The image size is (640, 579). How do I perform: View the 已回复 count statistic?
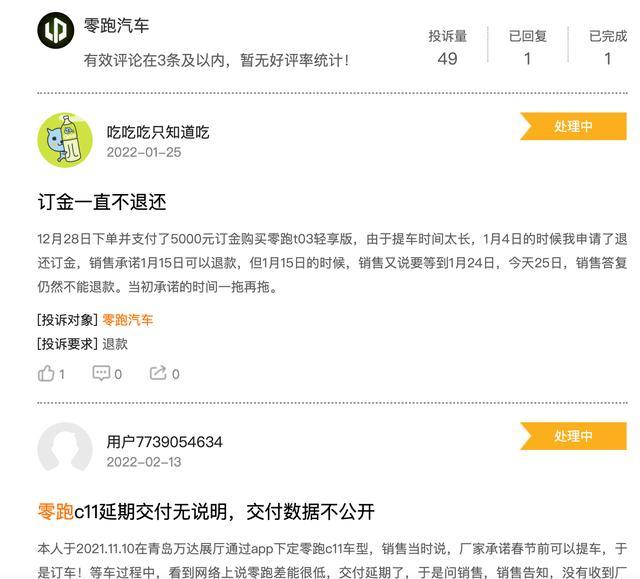527,47
